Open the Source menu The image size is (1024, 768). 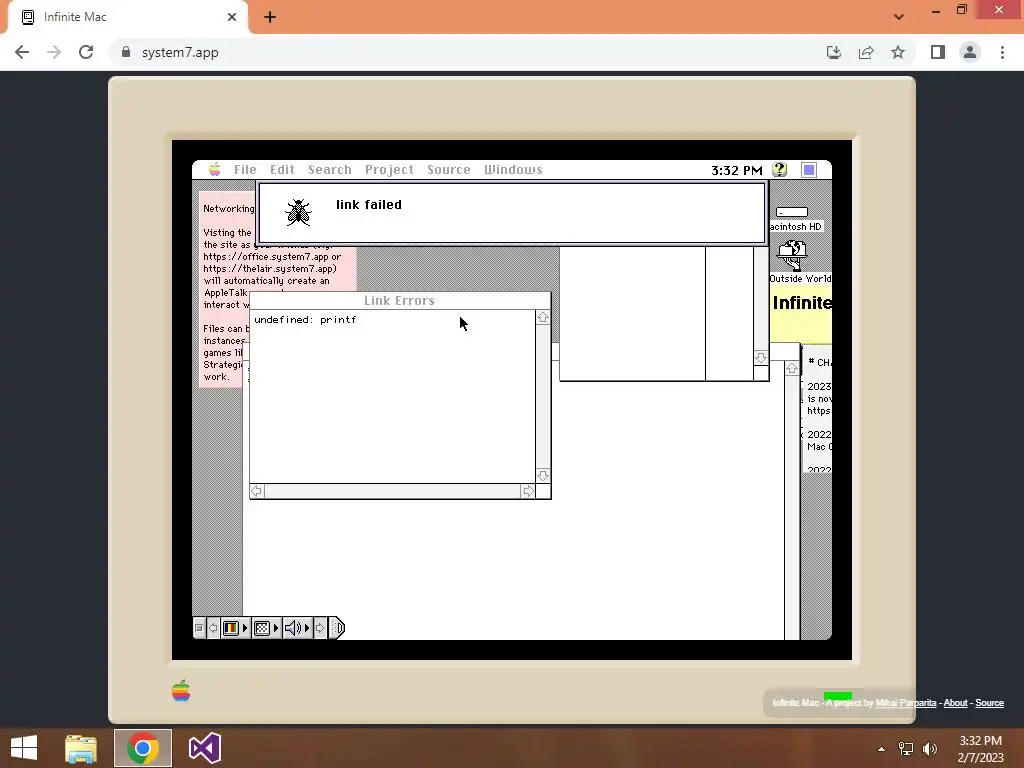coord(449,170)
